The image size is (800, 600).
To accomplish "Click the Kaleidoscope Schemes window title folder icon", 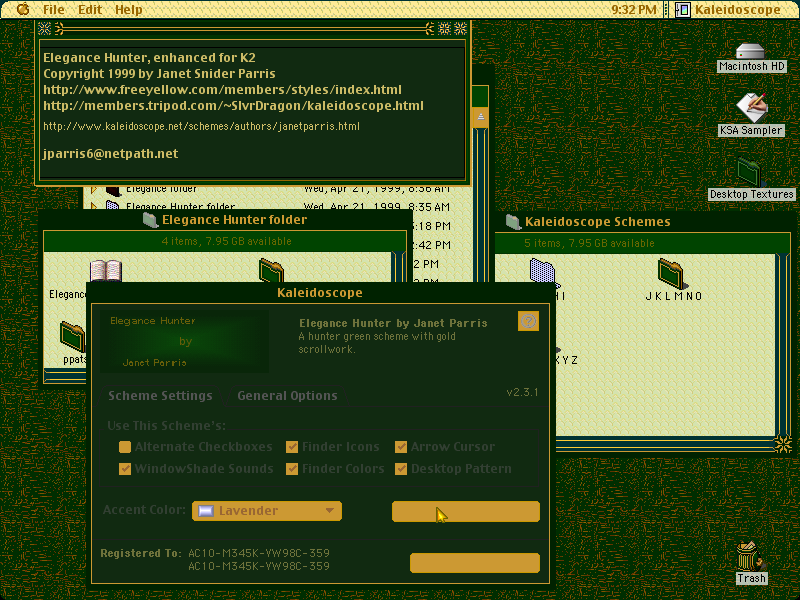I will 513,221.
